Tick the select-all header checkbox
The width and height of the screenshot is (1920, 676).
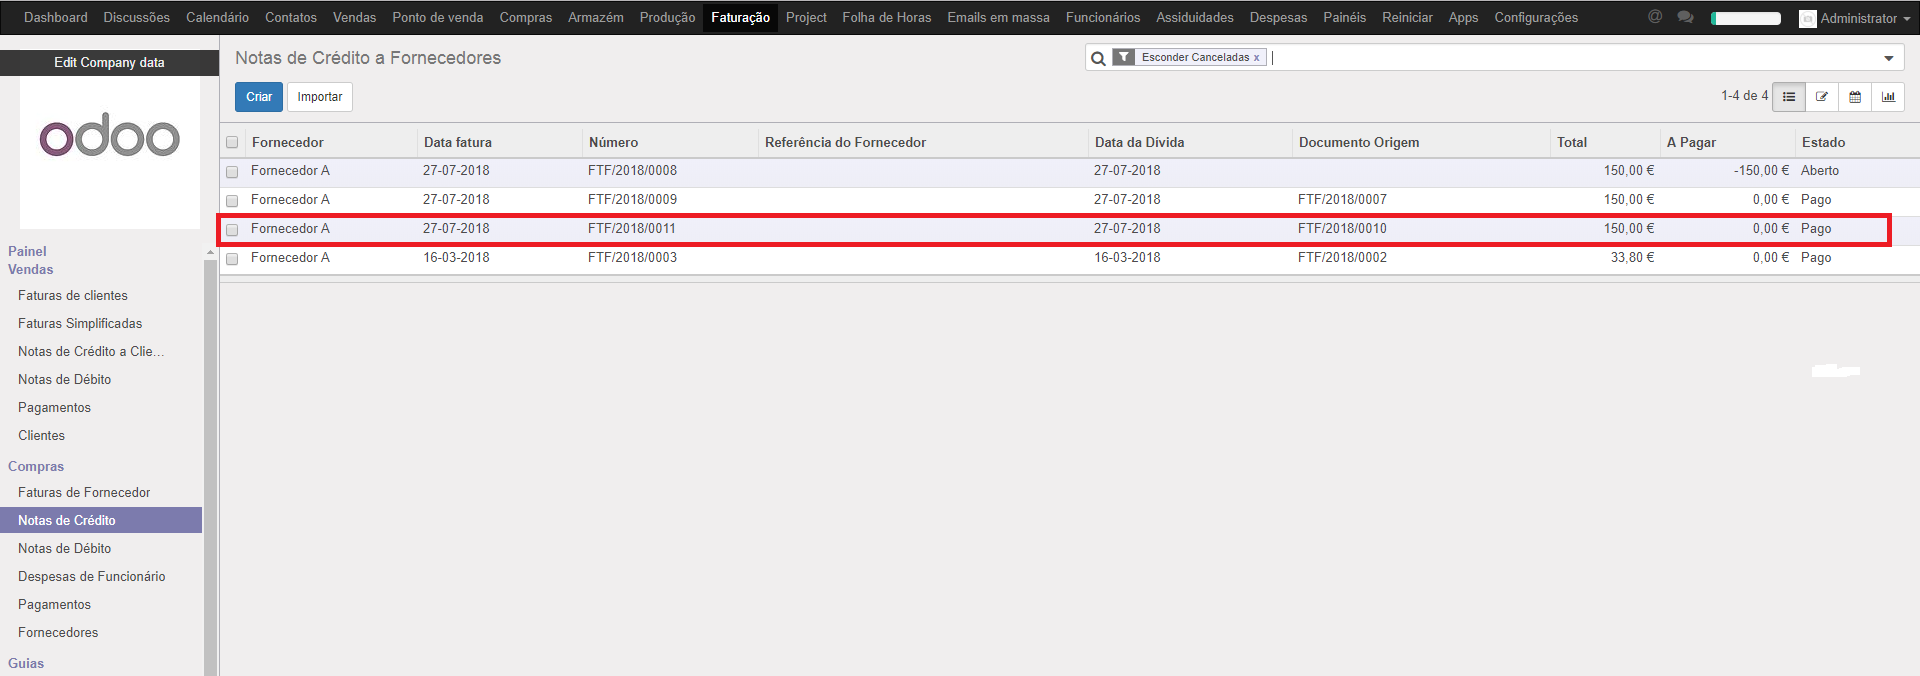(x=232, y=142)
